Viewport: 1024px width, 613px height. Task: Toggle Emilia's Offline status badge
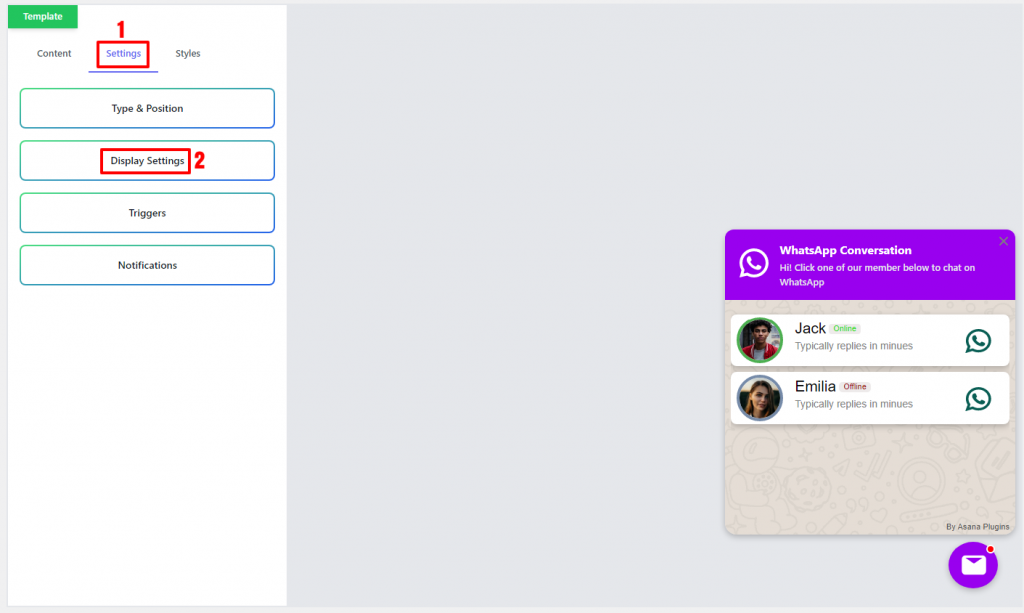(855, 386)
